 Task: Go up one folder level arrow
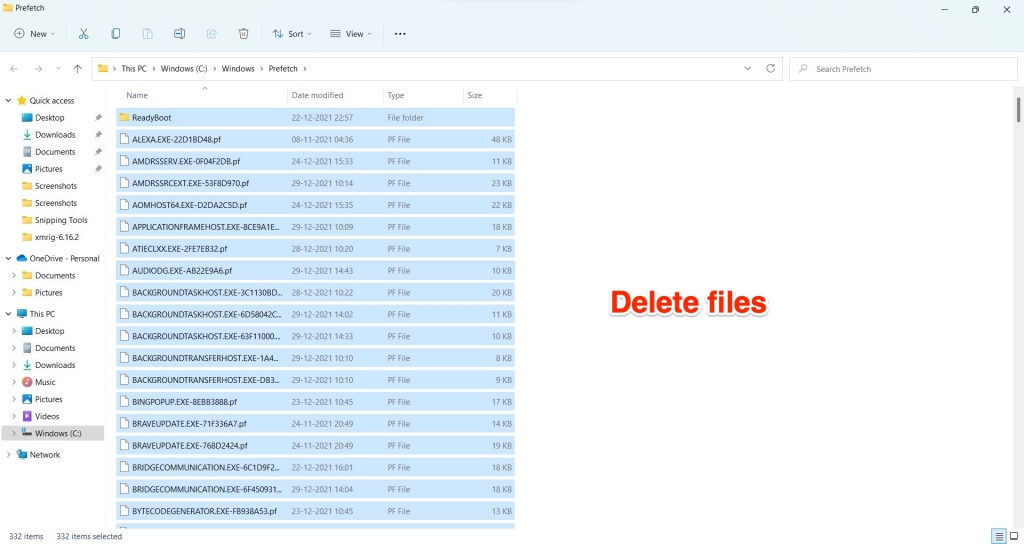[77, 69]
